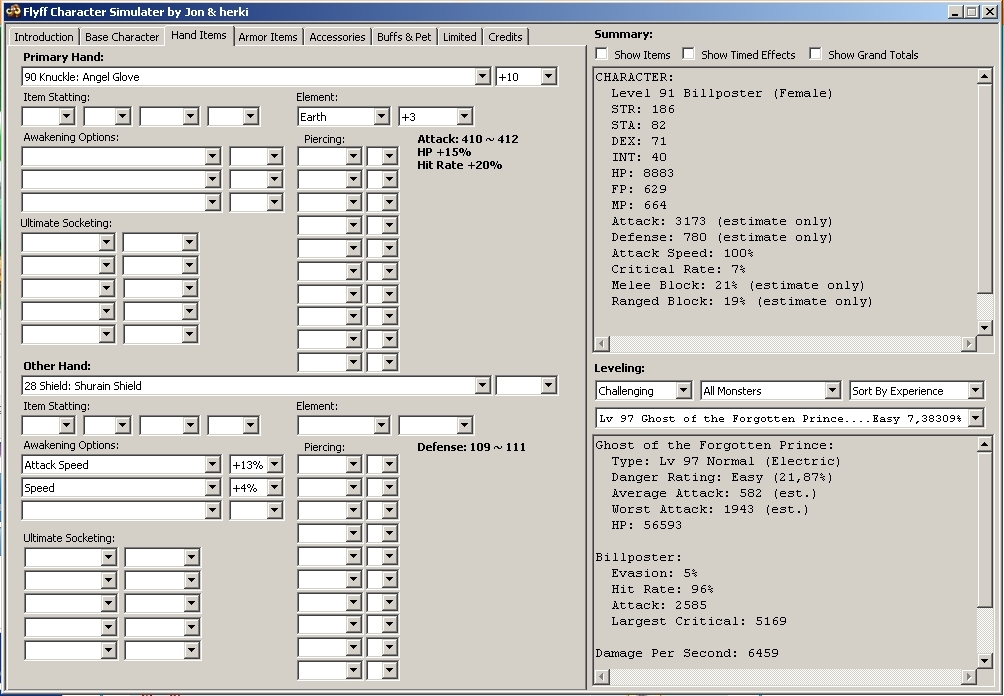Open the Buffs & Pet tab

pos(404,37)
